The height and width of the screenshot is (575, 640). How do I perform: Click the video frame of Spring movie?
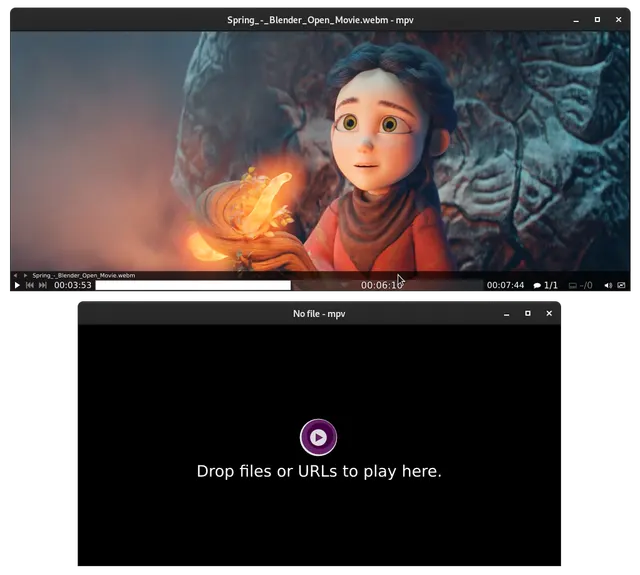320,151
